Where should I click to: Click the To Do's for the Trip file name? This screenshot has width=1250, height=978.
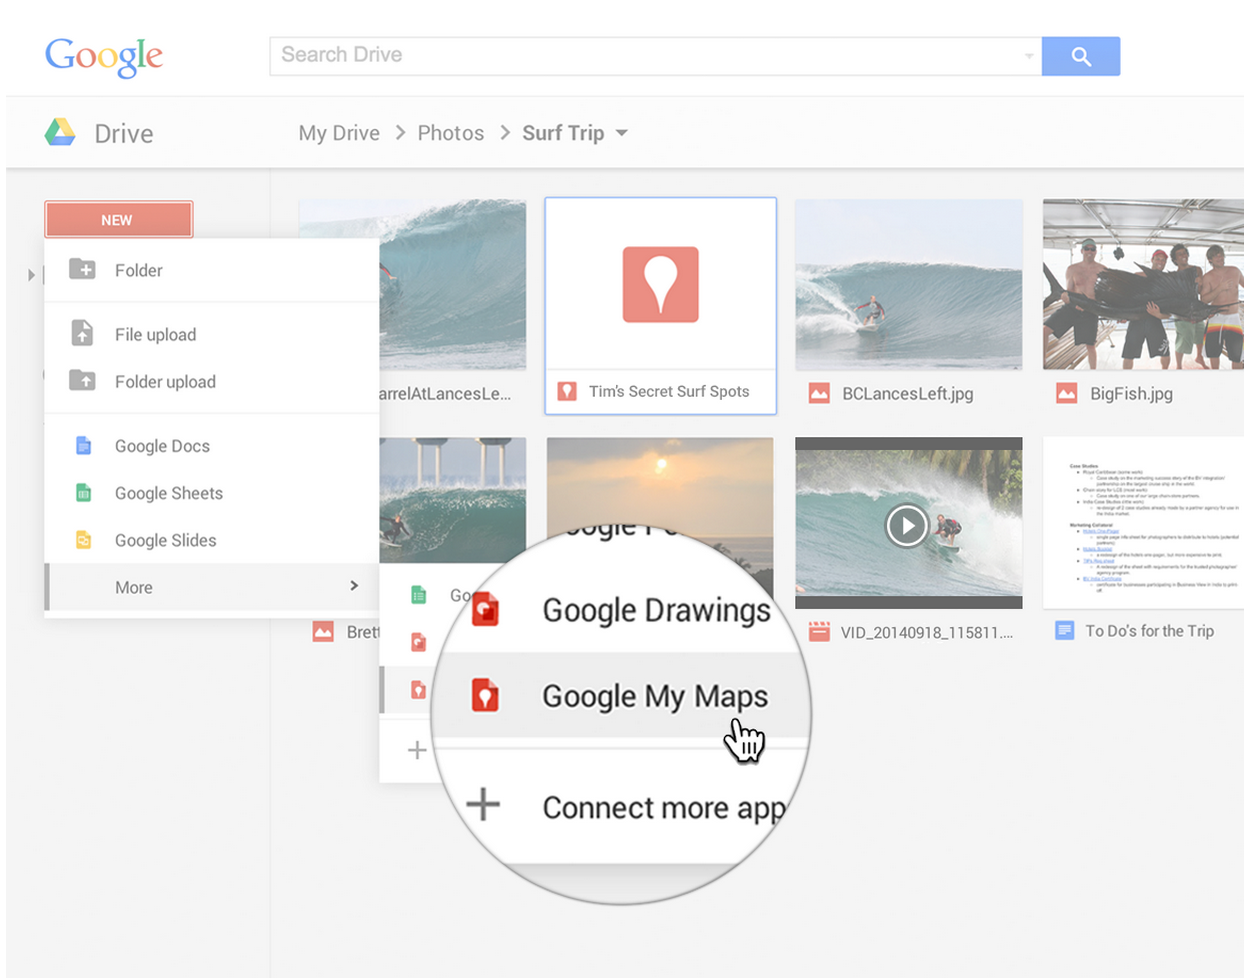[x=1149, y=630]
